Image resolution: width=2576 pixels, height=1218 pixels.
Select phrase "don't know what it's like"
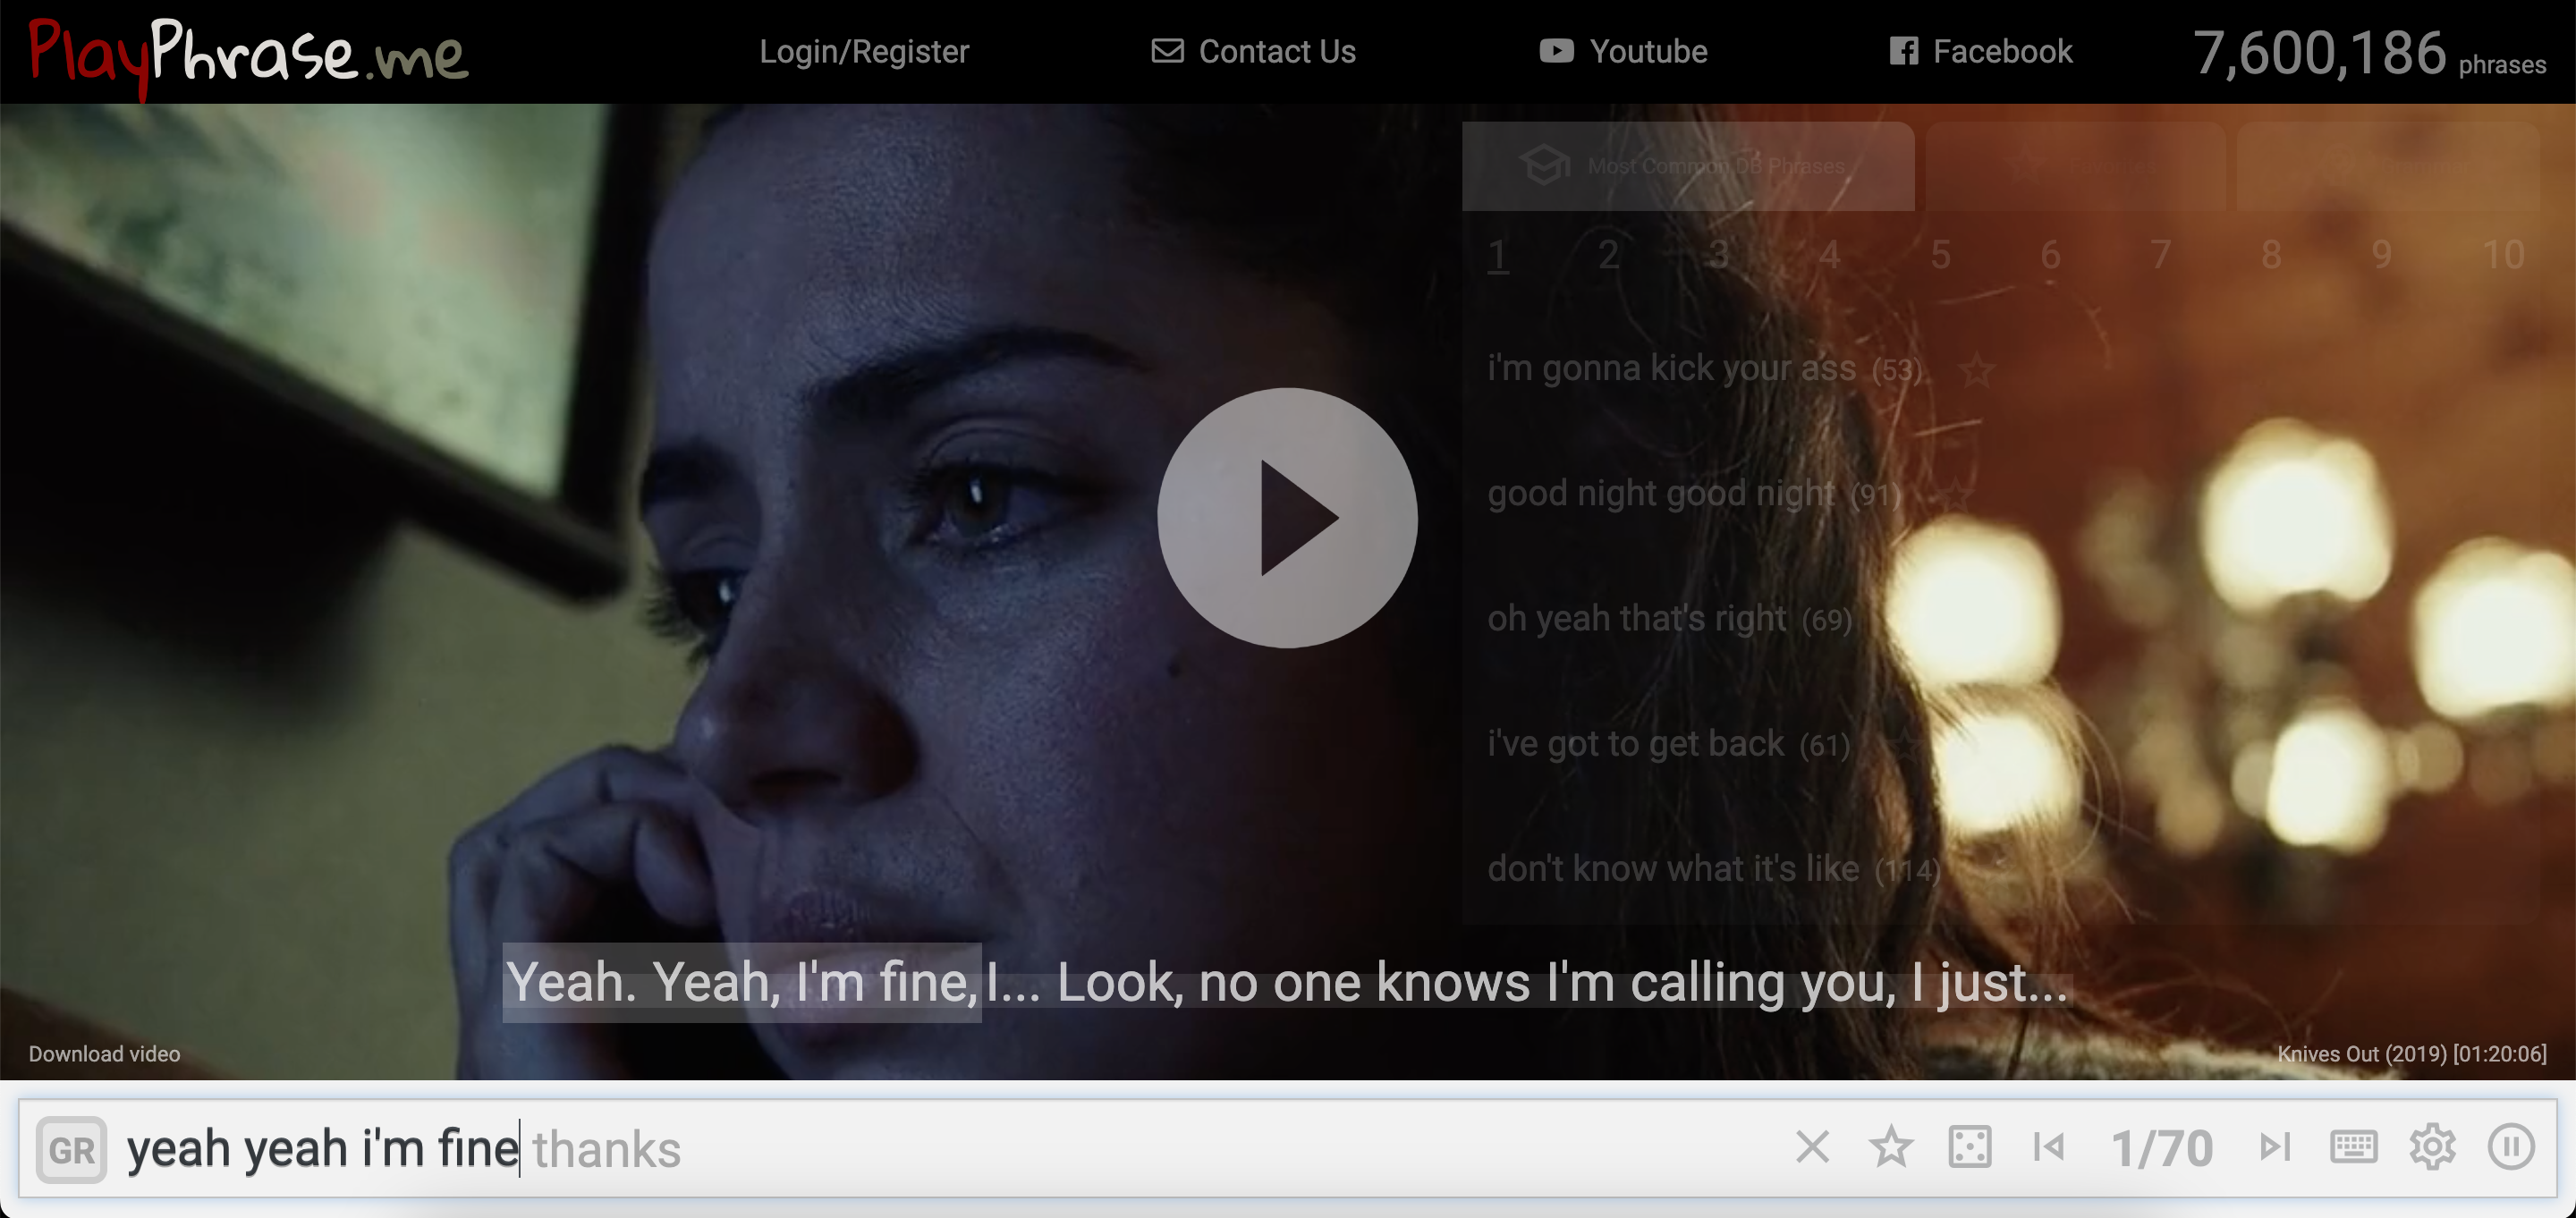[1673, 868]
